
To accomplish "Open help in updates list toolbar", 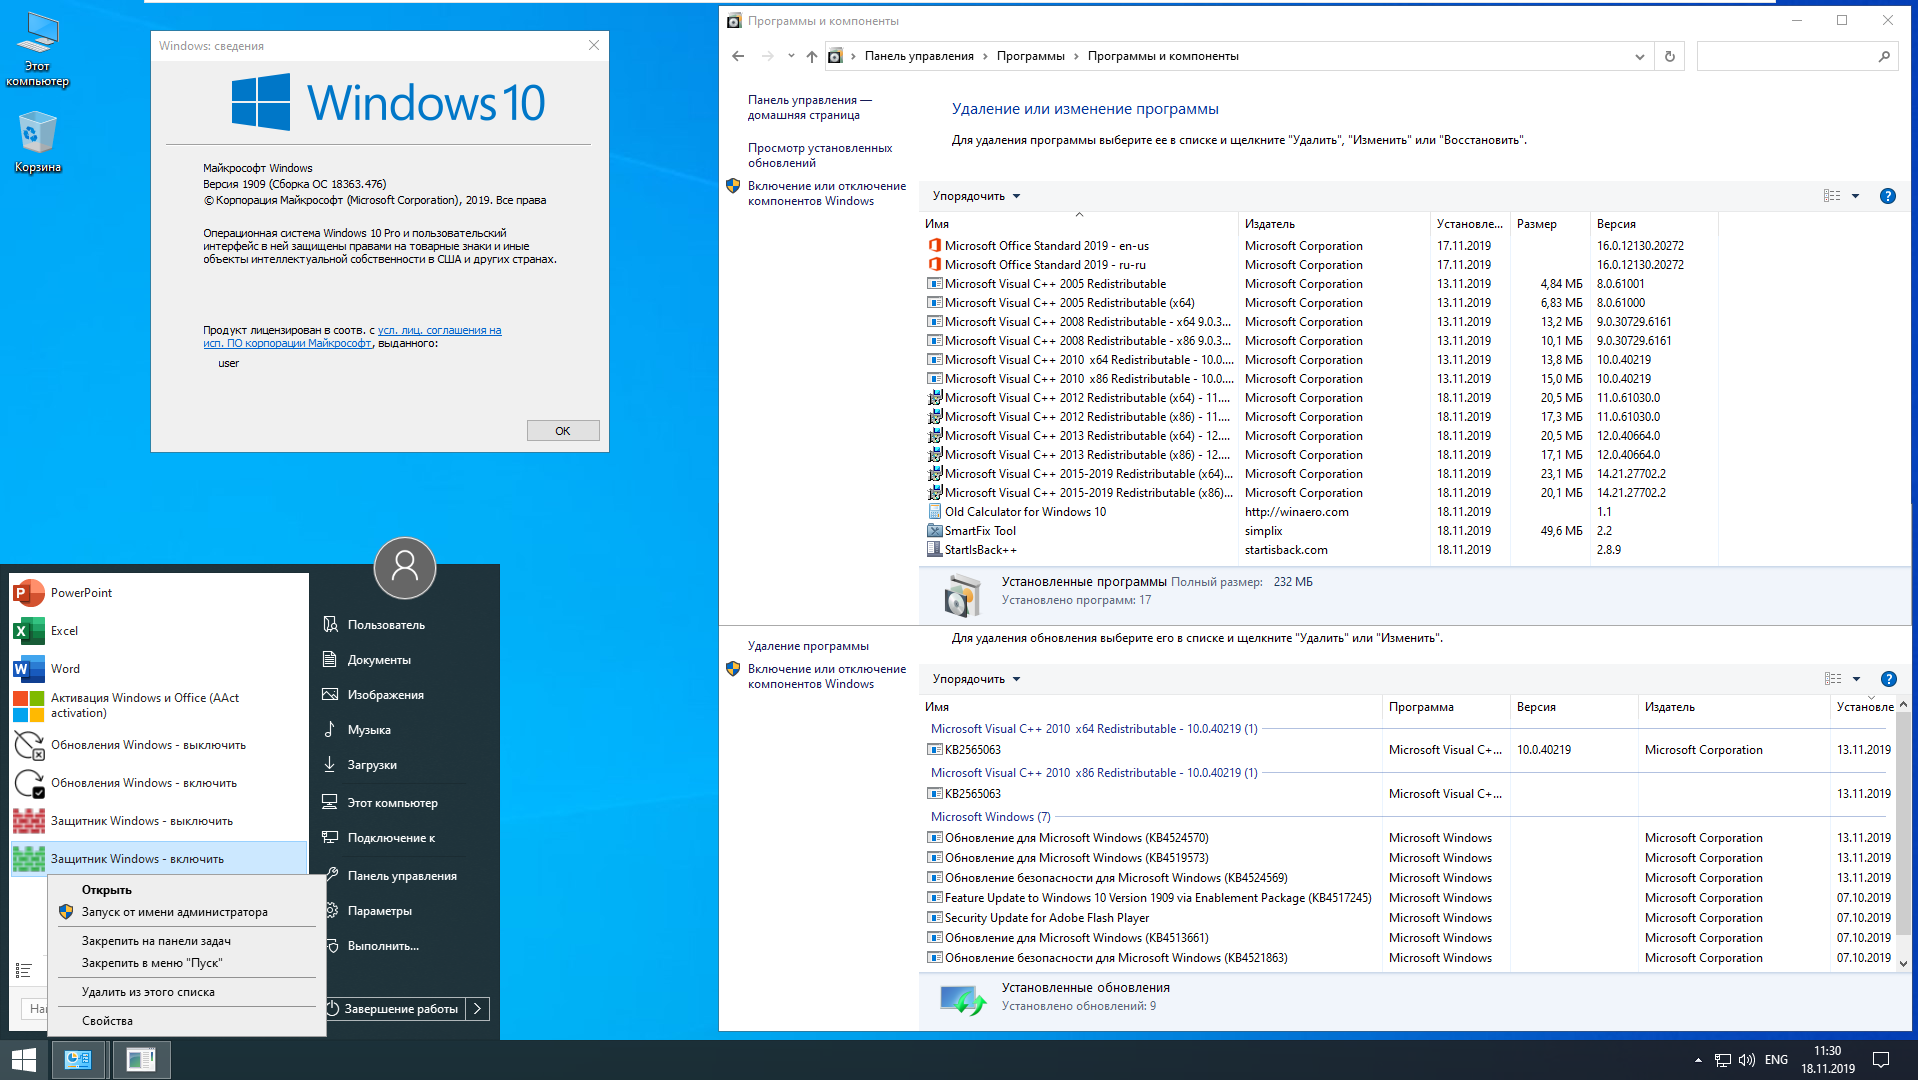I will pos(1888,679).
